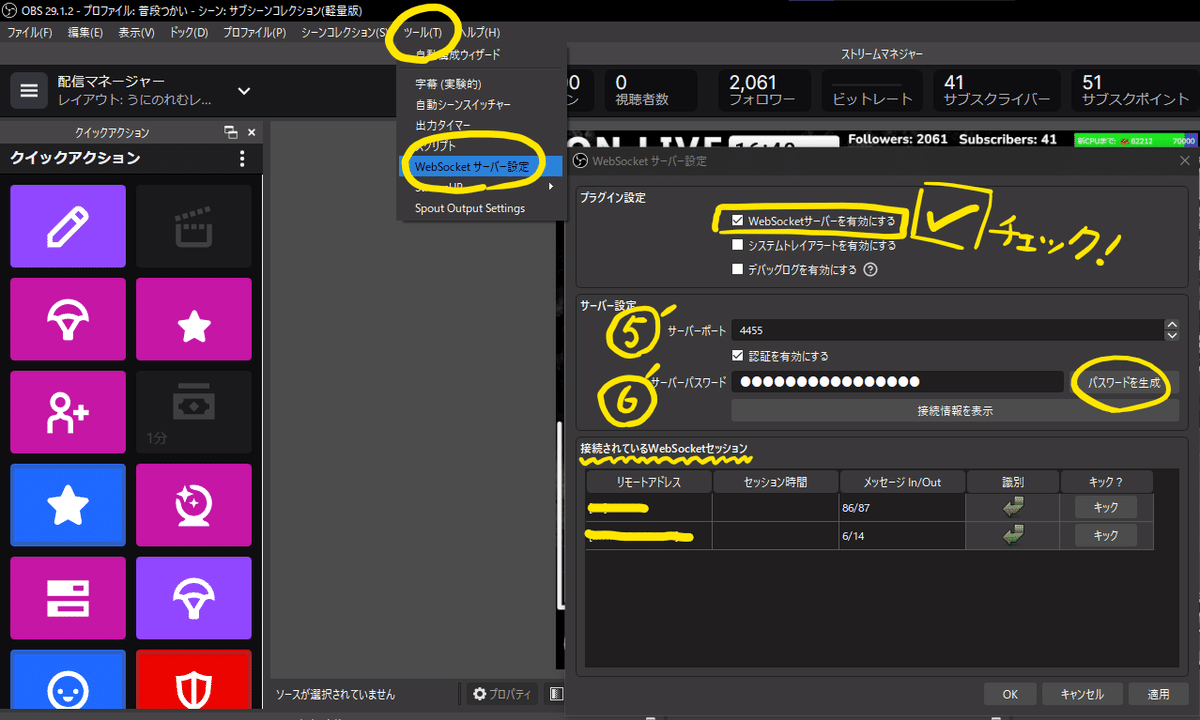Click the add-user quick action tile
Screen dimensions: 1200x720
68,412
